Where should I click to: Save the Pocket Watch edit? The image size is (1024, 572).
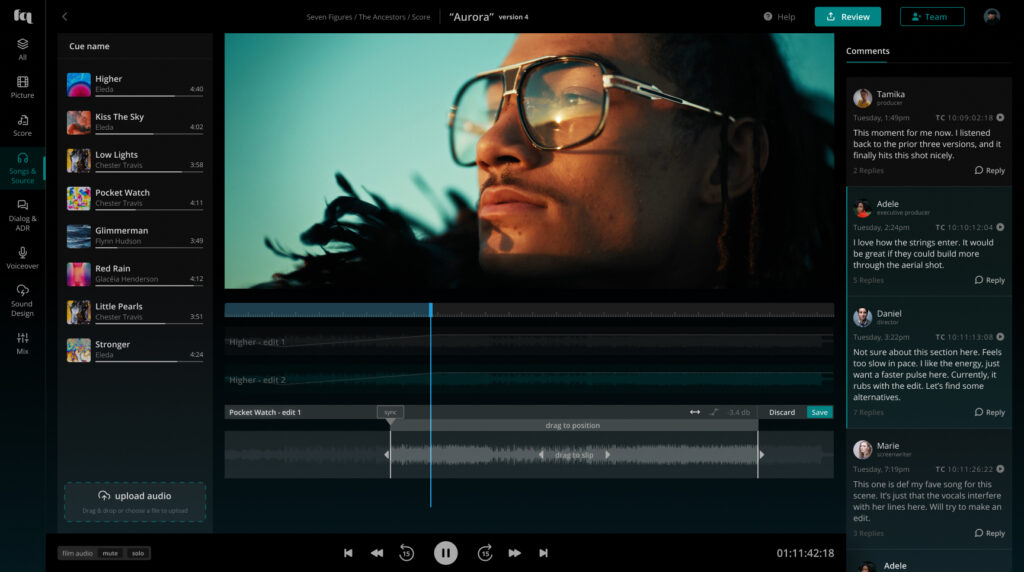[819, 412]
